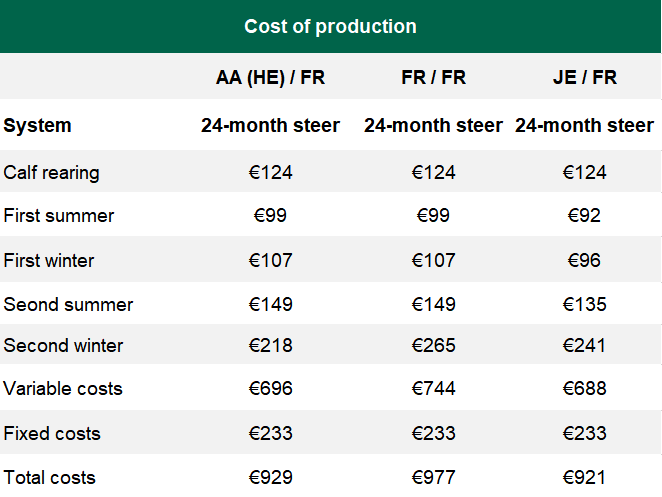Click the System row label
The image size is (662, 497).
38,126
